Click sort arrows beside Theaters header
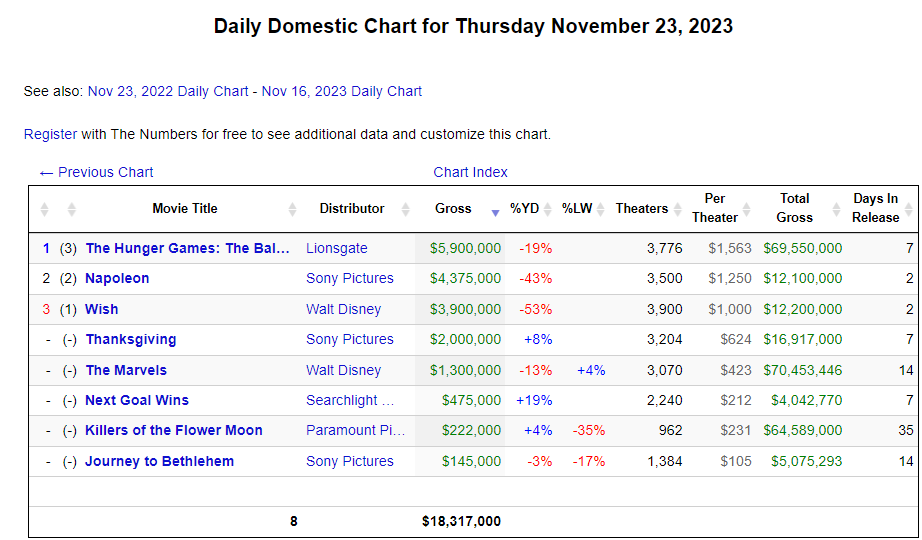922x540 pixels. (x=677, y=209)
